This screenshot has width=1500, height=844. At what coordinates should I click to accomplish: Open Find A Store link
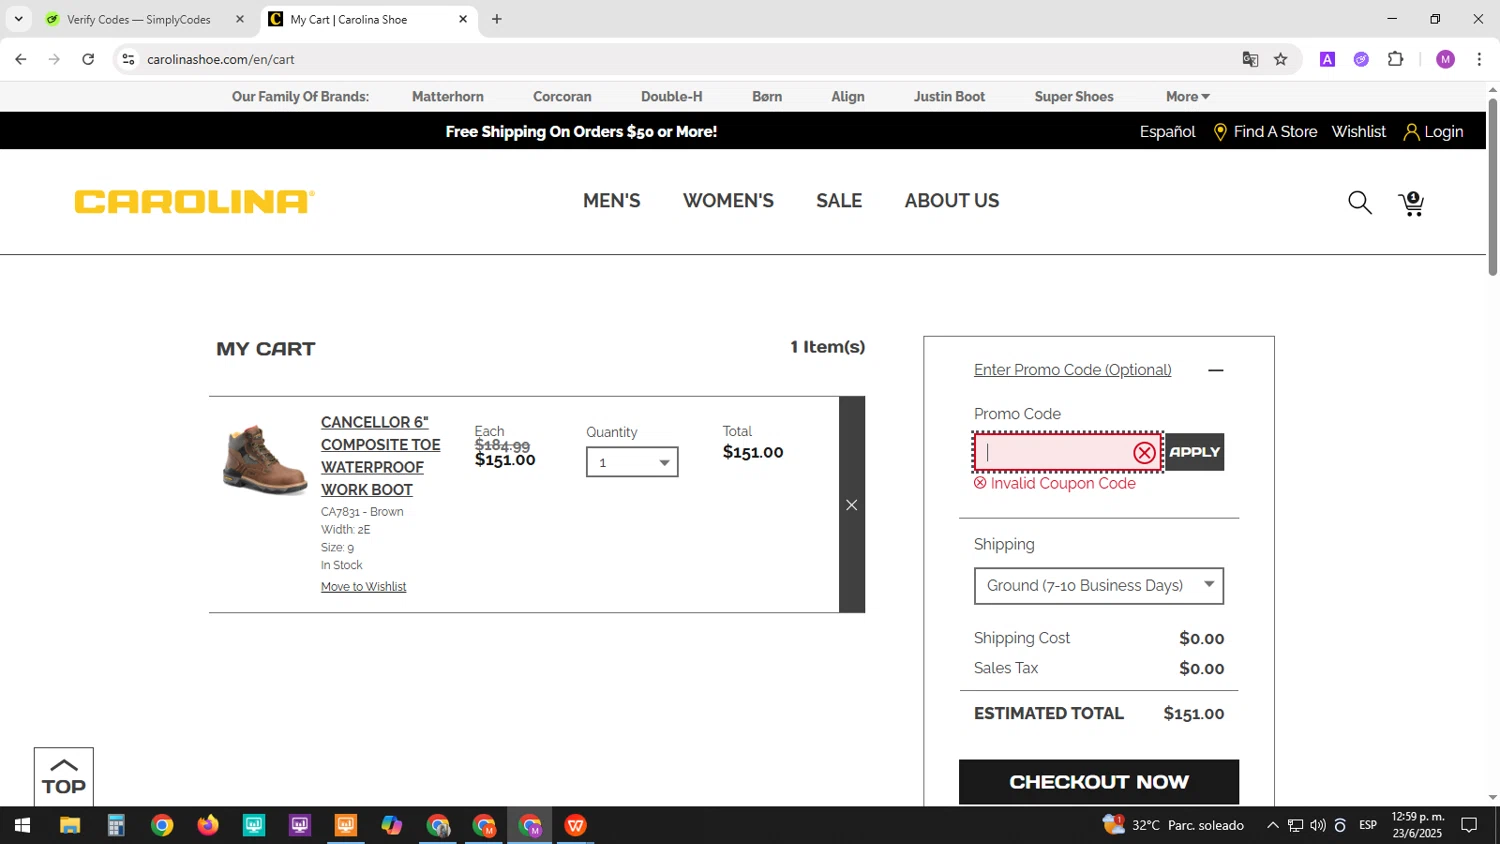pyautogui.click(x=1265, y=132)
